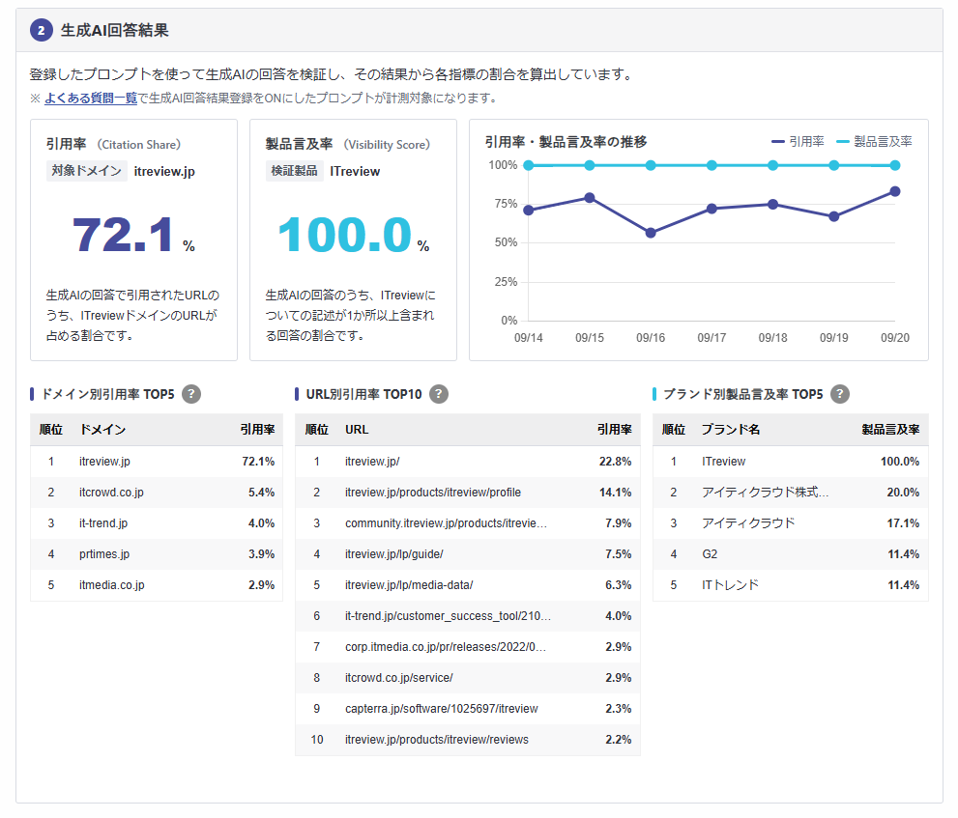Click the ITトレンド brand row
The height and width of the screenshot is (818, 958).
pyautogui.click(x=791, y=585)
